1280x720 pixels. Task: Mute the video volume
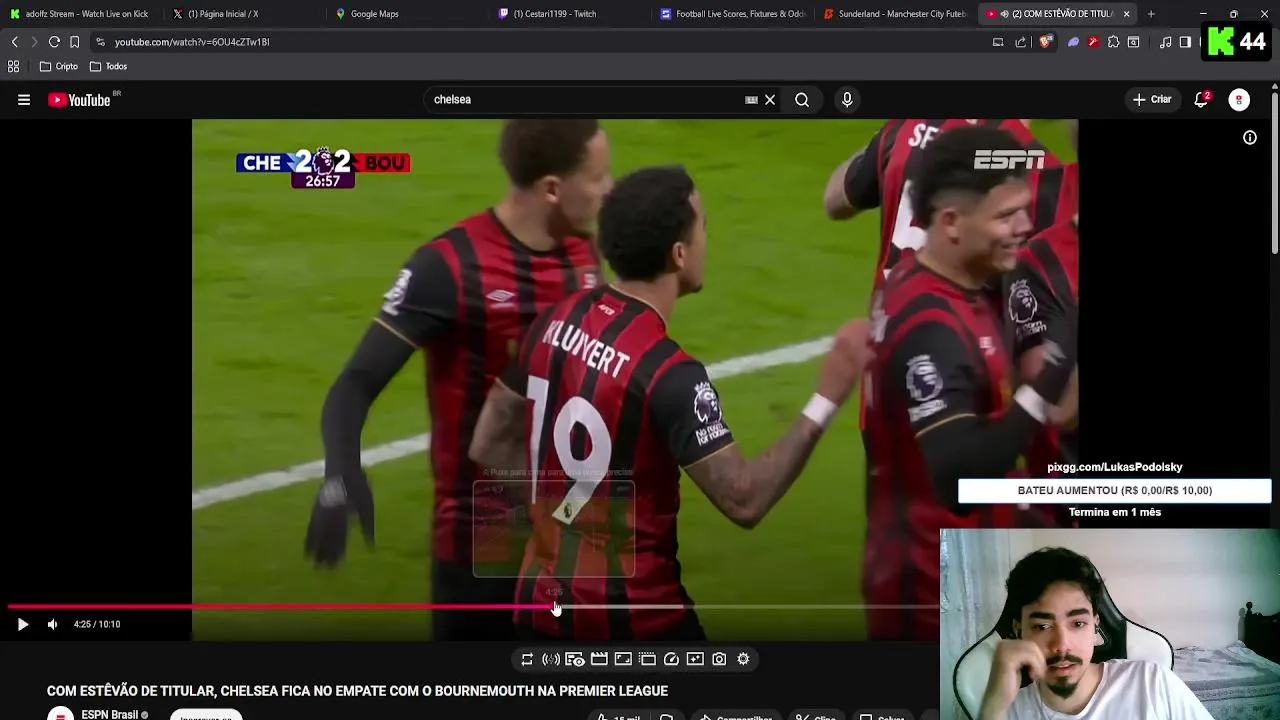(52, 624)
